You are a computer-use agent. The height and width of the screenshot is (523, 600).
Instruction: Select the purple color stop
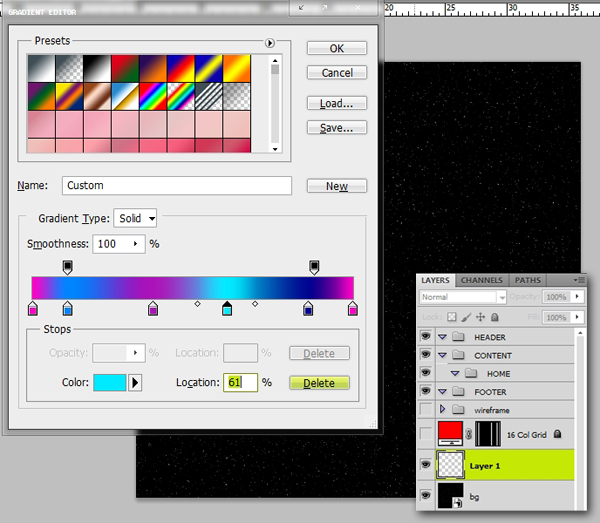tap(153, 308)
